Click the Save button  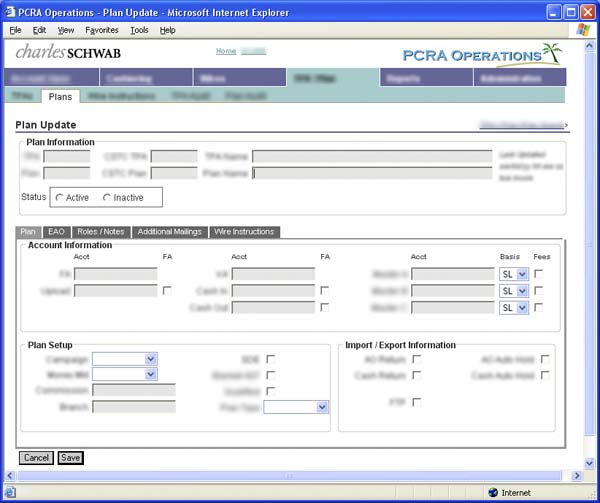click(x=70, y=458)
